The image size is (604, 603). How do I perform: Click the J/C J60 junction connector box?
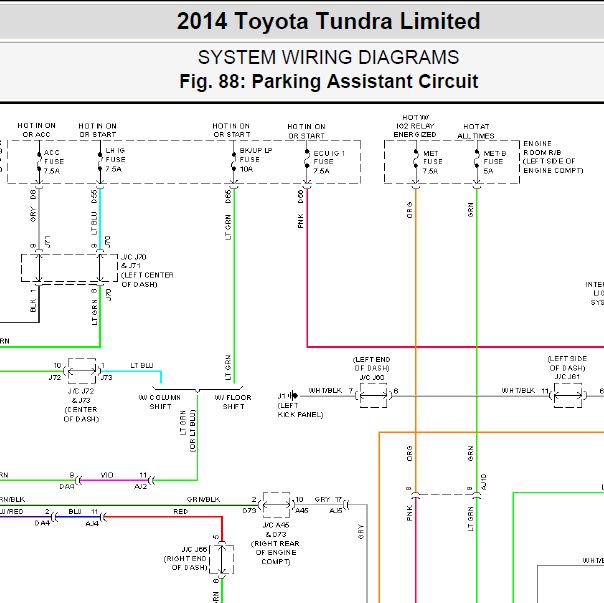373,395
